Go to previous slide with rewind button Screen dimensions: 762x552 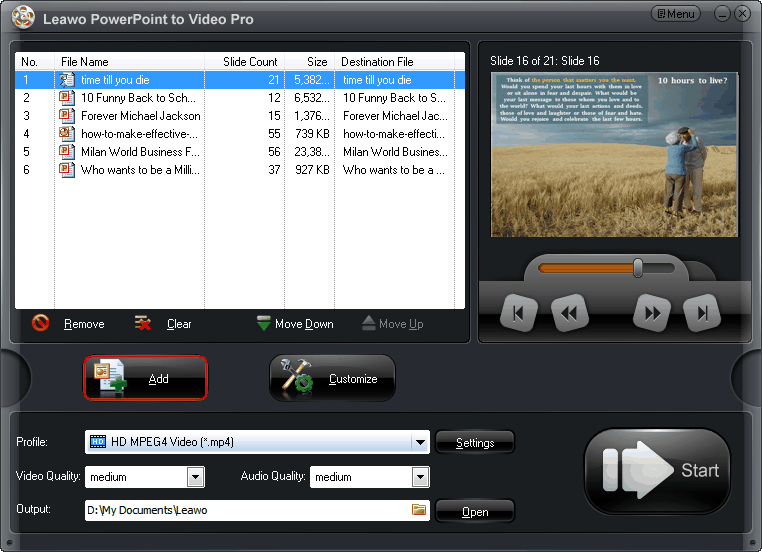point(569,313)
